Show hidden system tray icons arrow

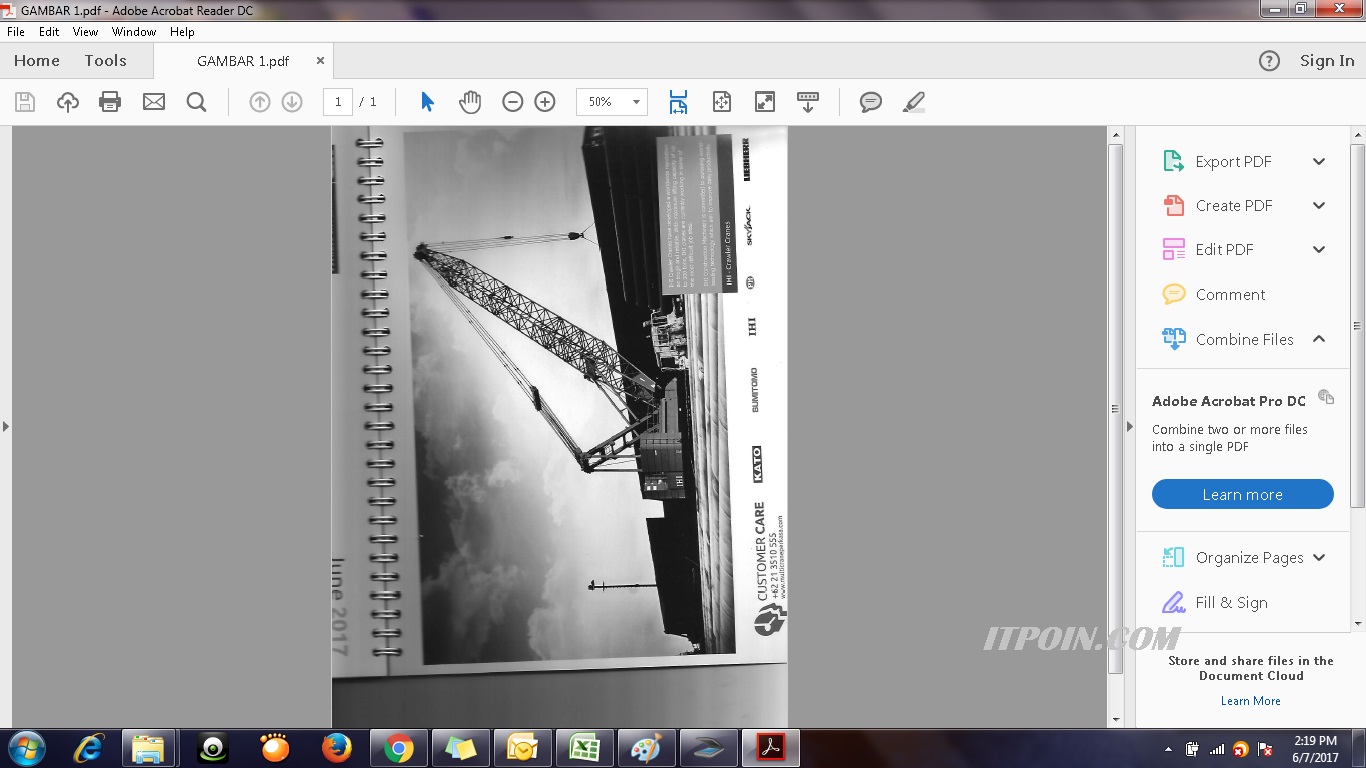pyautogui.click(x=1169, y=749)
